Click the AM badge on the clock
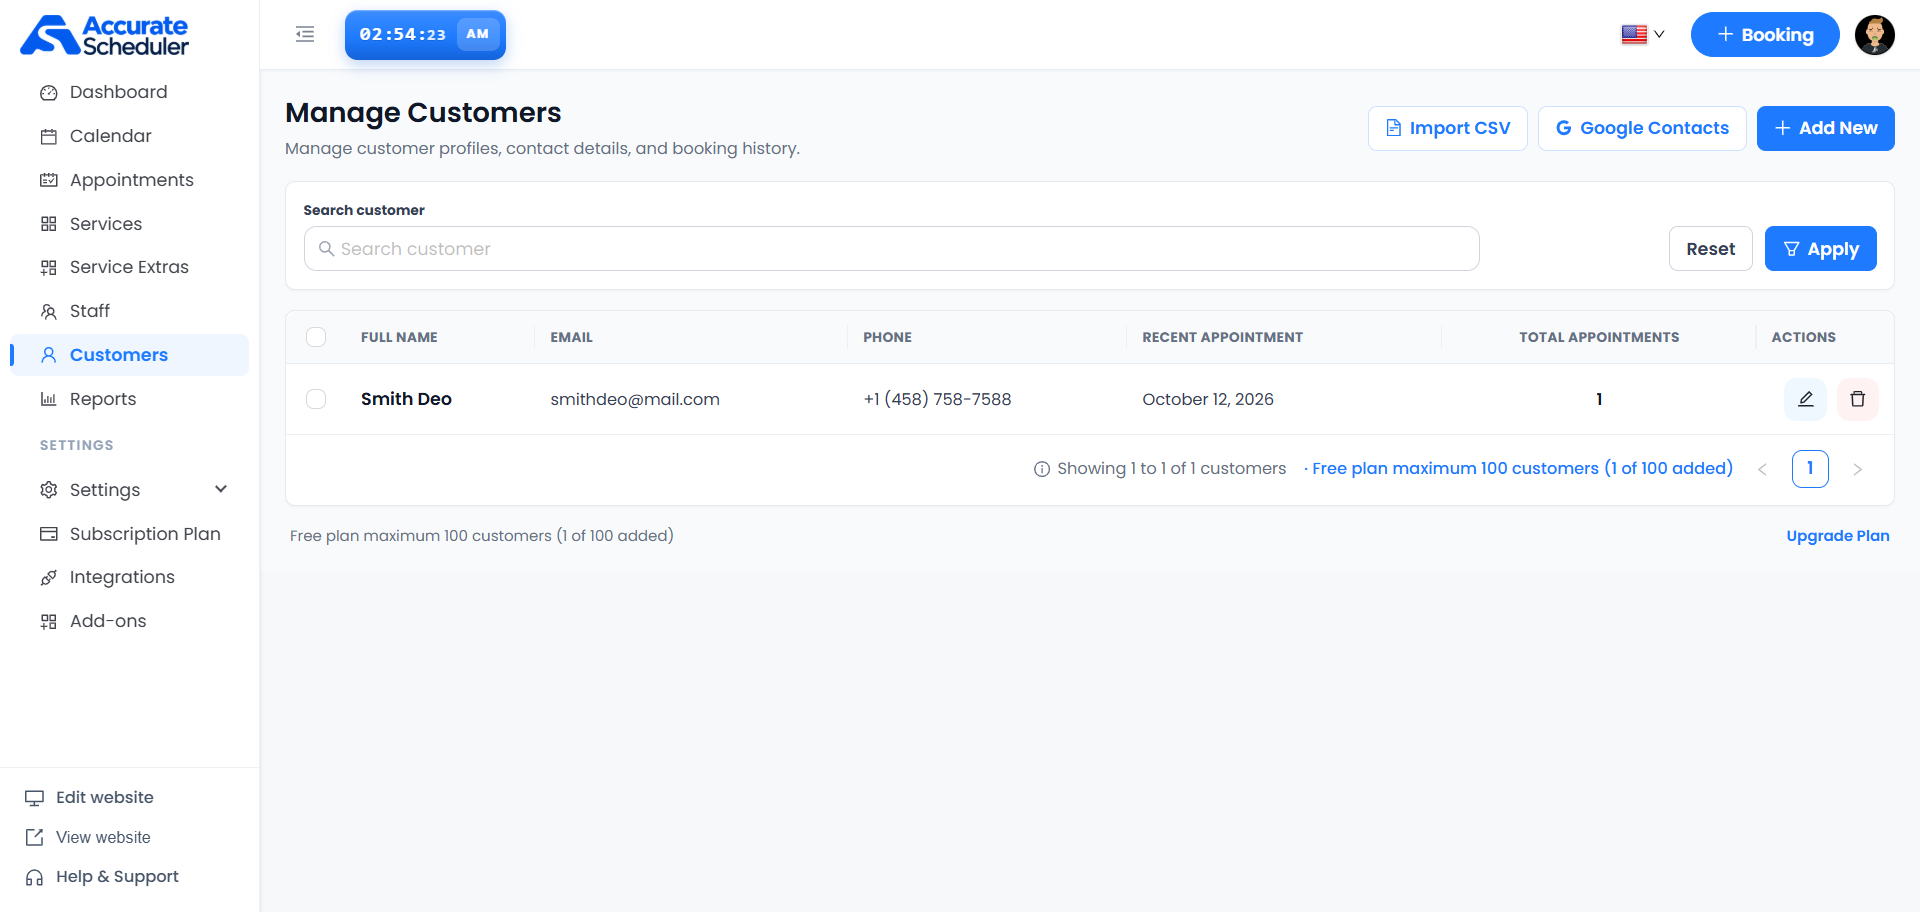The width and height of the screenshot is (1920, 912). [478, 34]
